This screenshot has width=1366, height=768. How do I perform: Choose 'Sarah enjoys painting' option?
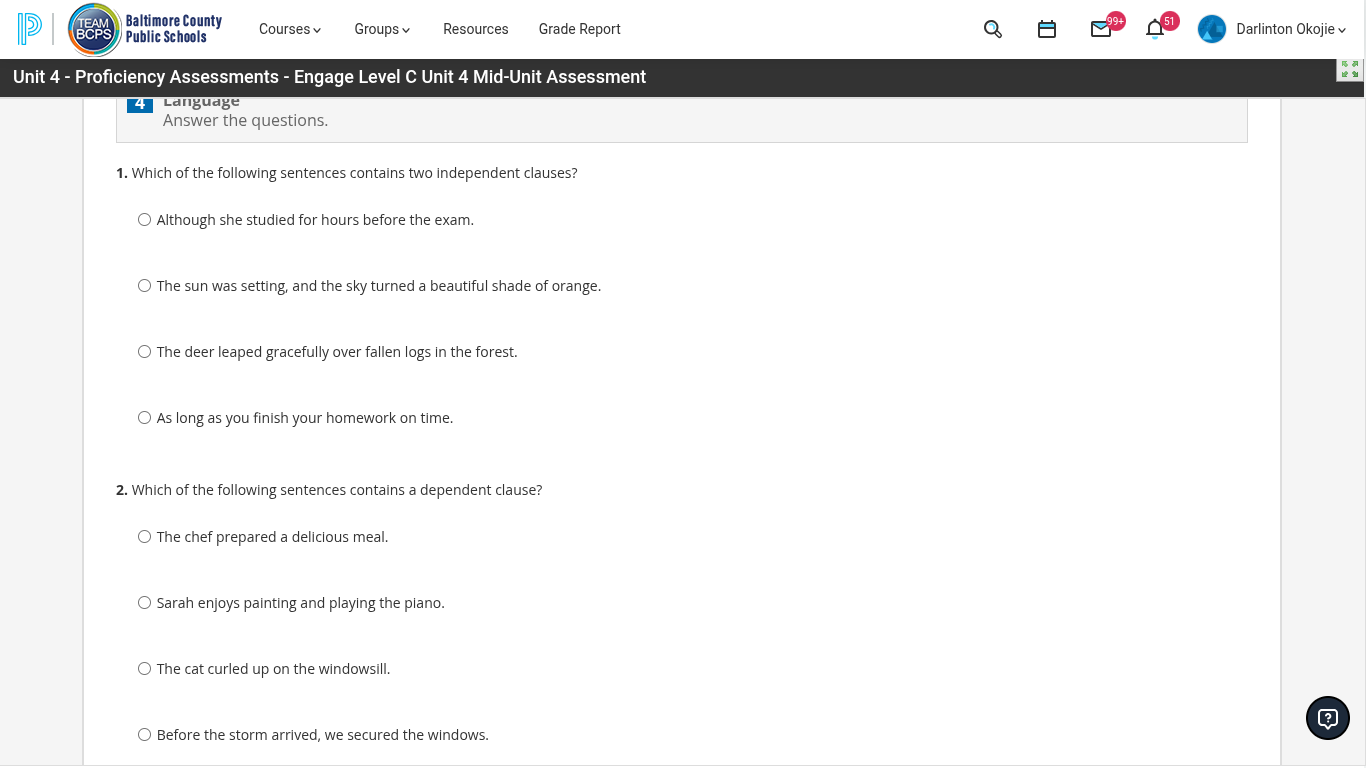(145, 603)
